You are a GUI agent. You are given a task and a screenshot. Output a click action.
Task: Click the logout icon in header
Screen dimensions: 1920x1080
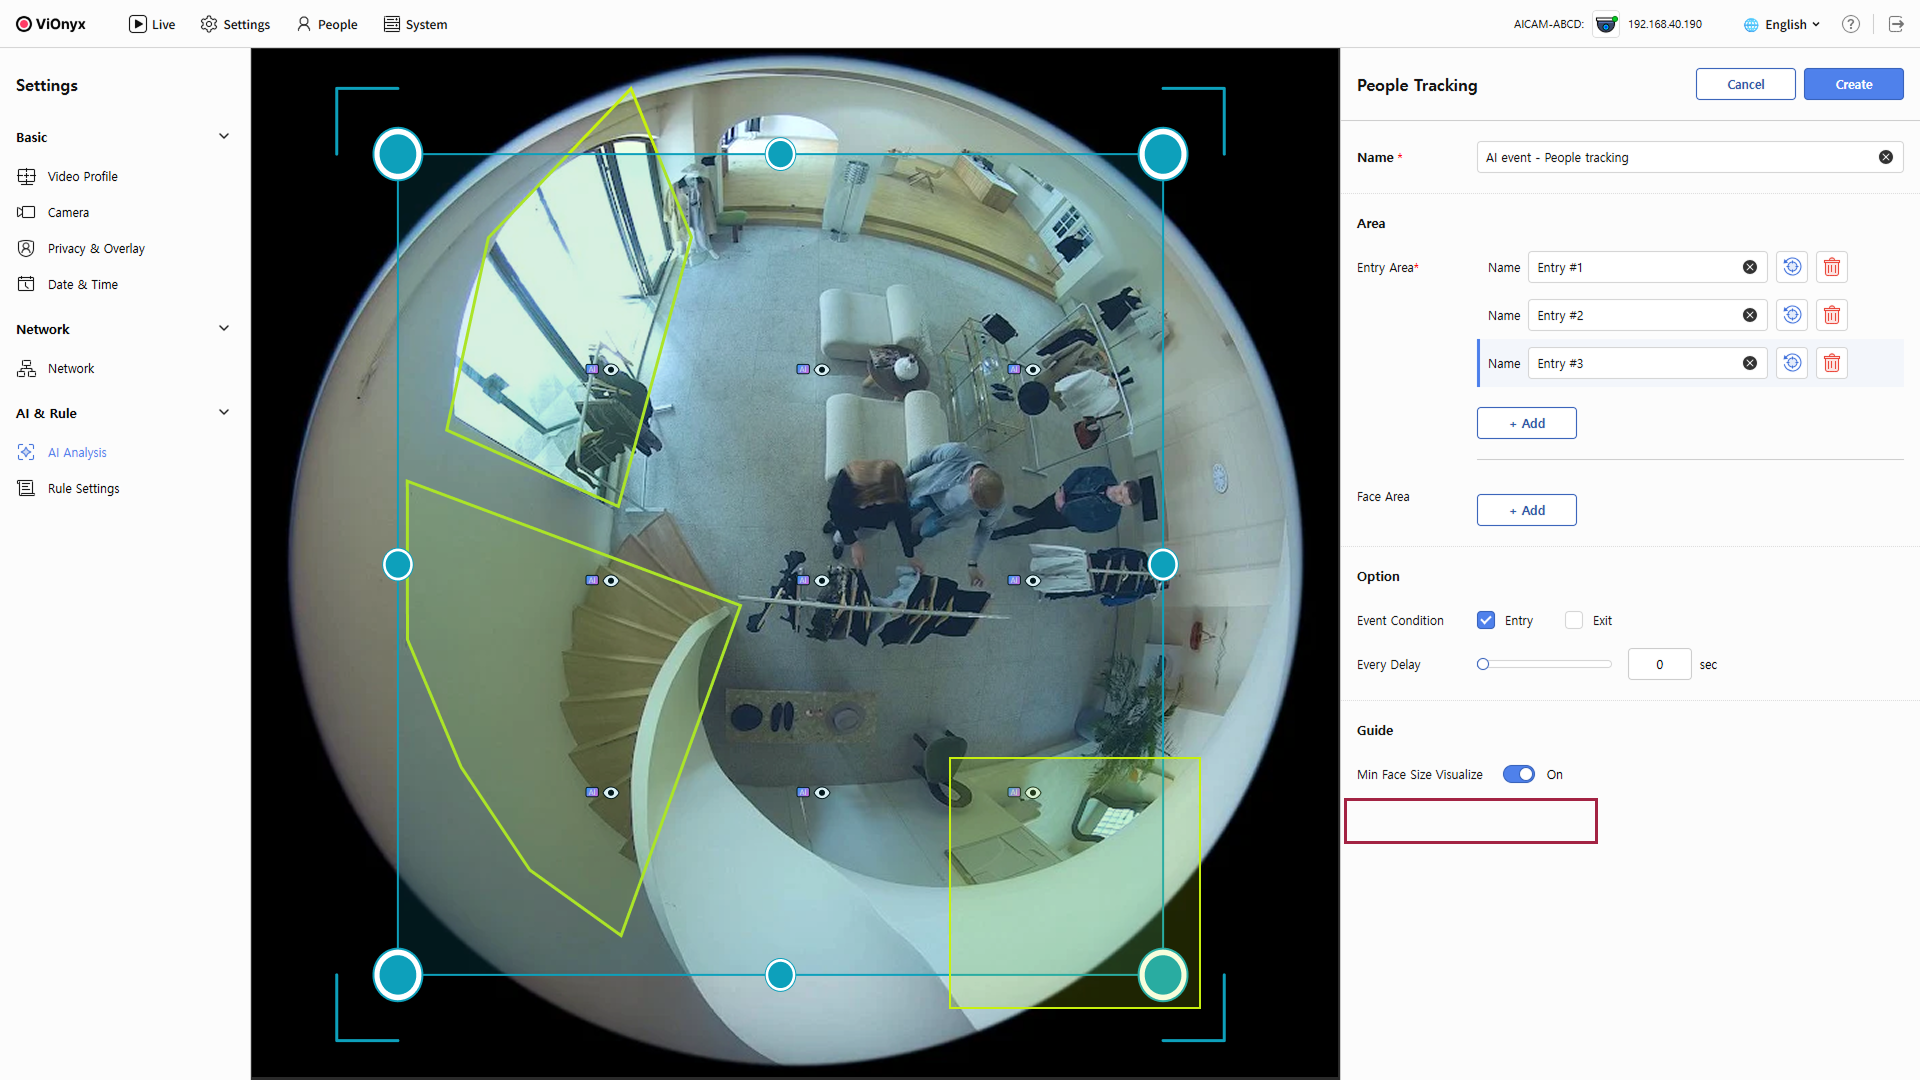coord(1895,24)
